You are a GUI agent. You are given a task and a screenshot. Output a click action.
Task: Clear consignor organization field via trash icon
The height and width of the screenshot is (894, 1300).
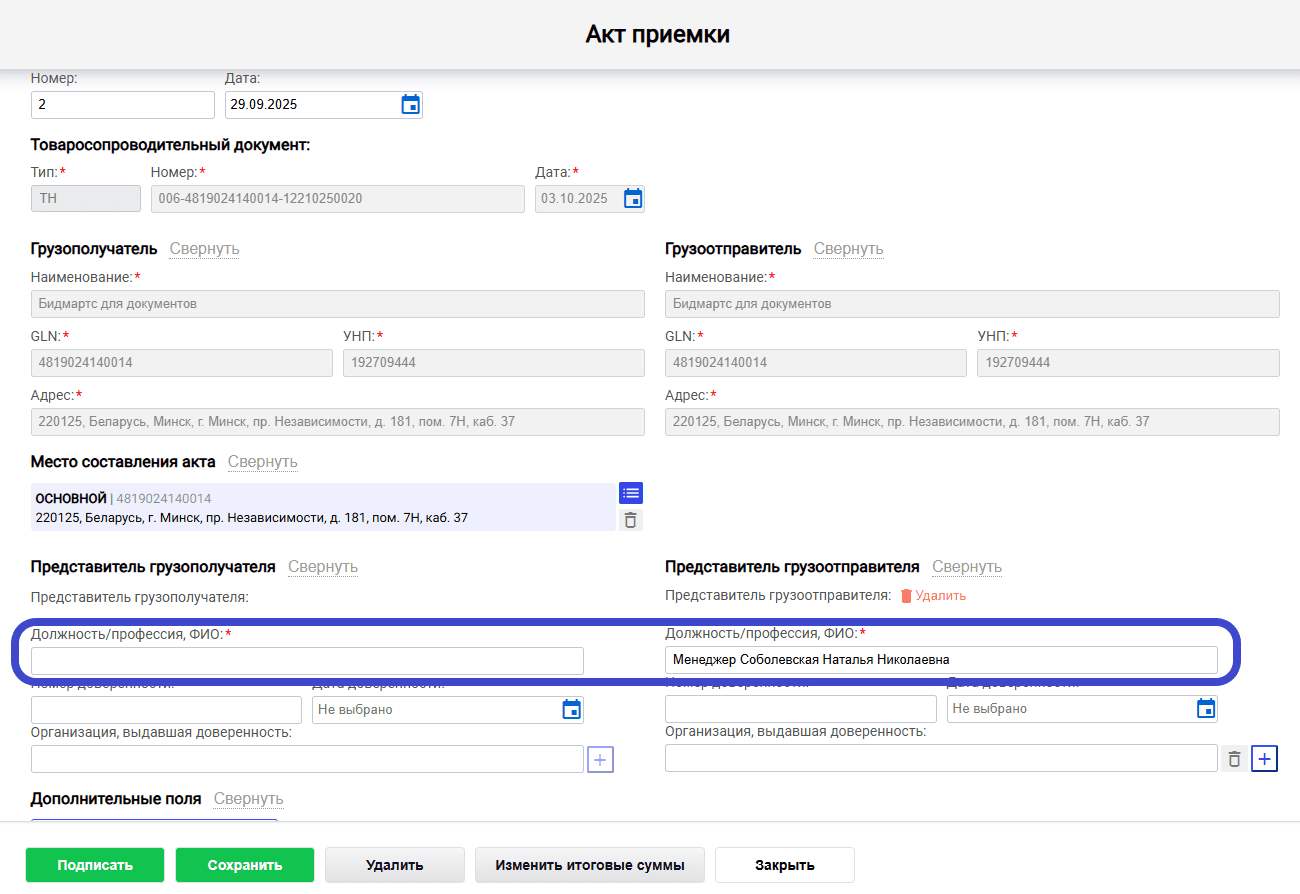tap(1233, 758)
